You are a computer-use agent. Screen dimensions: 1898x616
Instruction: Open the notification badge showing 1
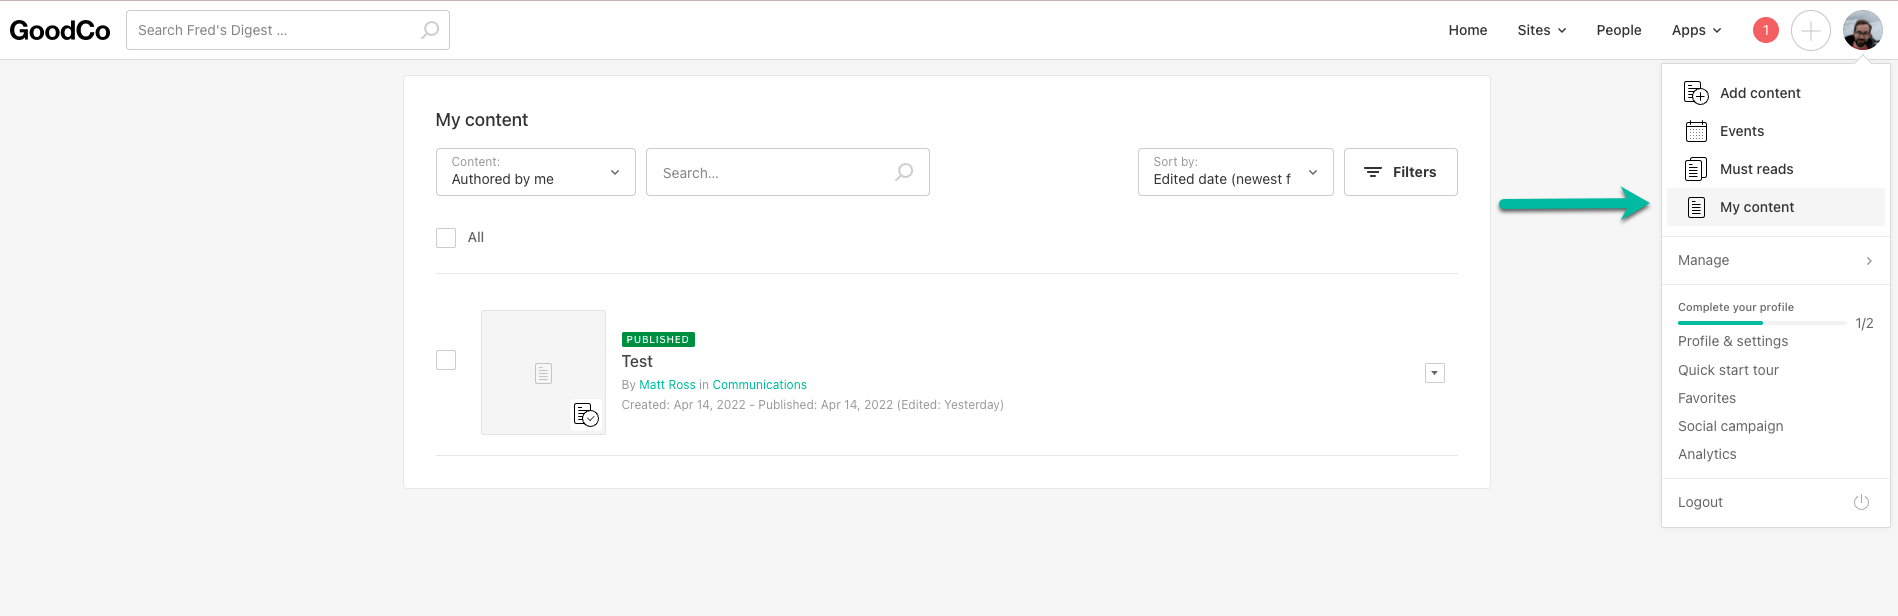coord(1766,30)
